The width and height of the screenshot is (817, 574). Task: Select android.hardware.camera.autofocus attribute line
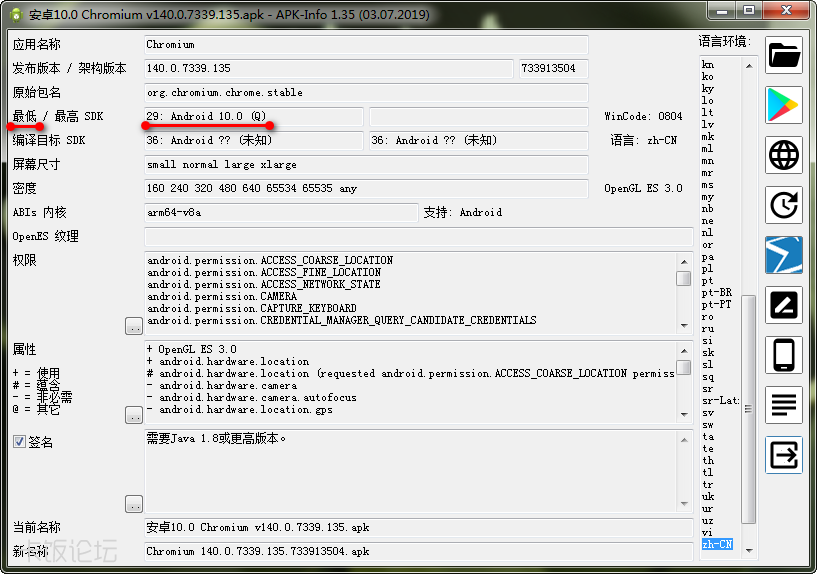pyautogui.click(x=252, y=397)
